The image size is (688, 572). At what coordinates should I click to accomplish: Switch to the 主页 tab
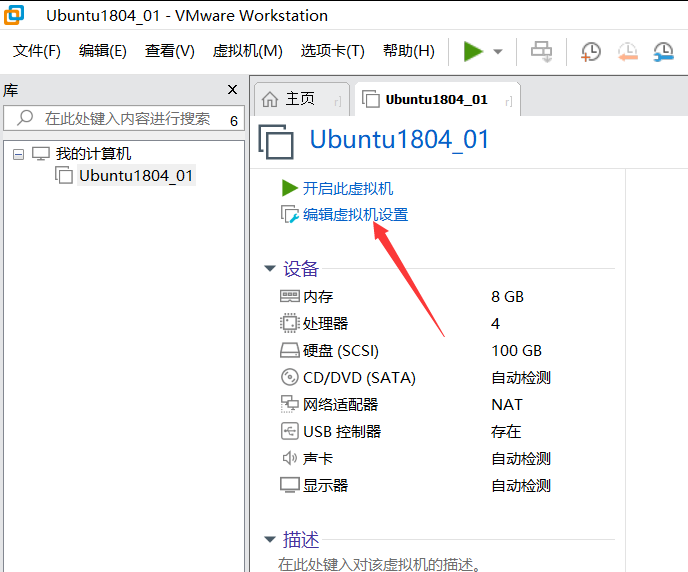click(301, 99)
